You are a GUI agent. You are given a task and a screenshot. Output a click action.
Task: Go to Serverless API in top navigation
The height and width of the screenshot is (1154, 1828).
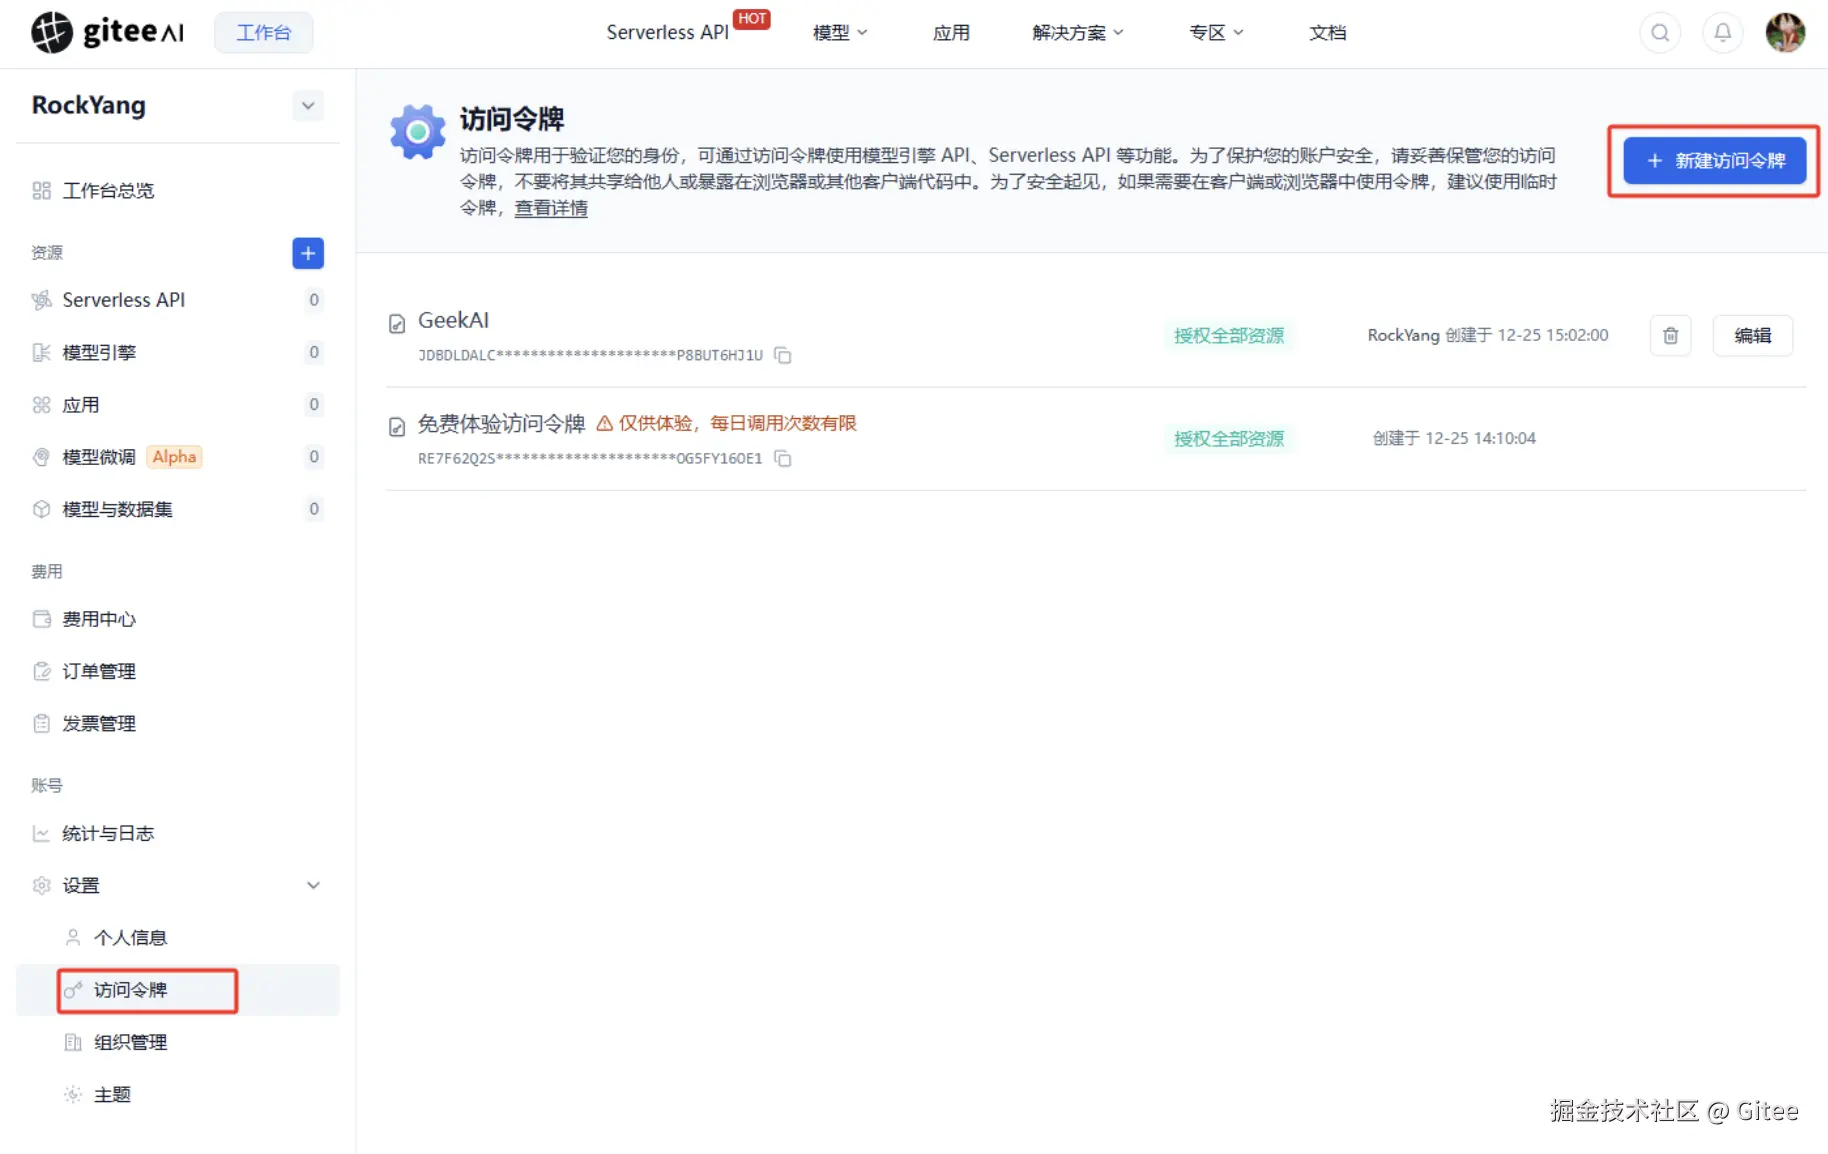667,33
